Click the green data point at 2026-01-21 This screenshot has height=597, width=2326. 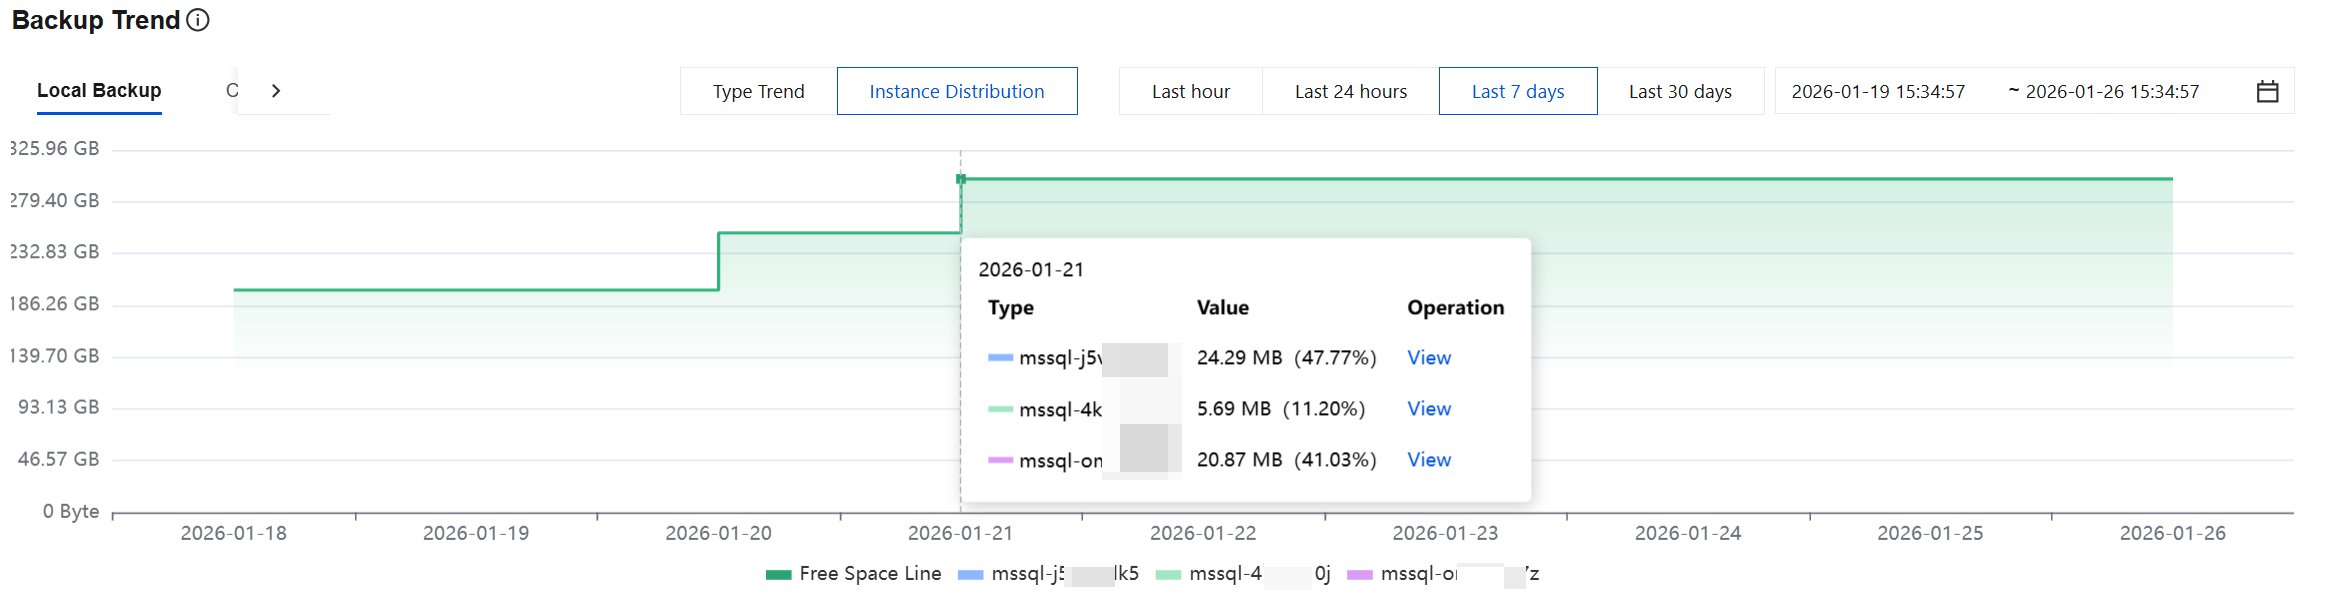coord(961,179)
